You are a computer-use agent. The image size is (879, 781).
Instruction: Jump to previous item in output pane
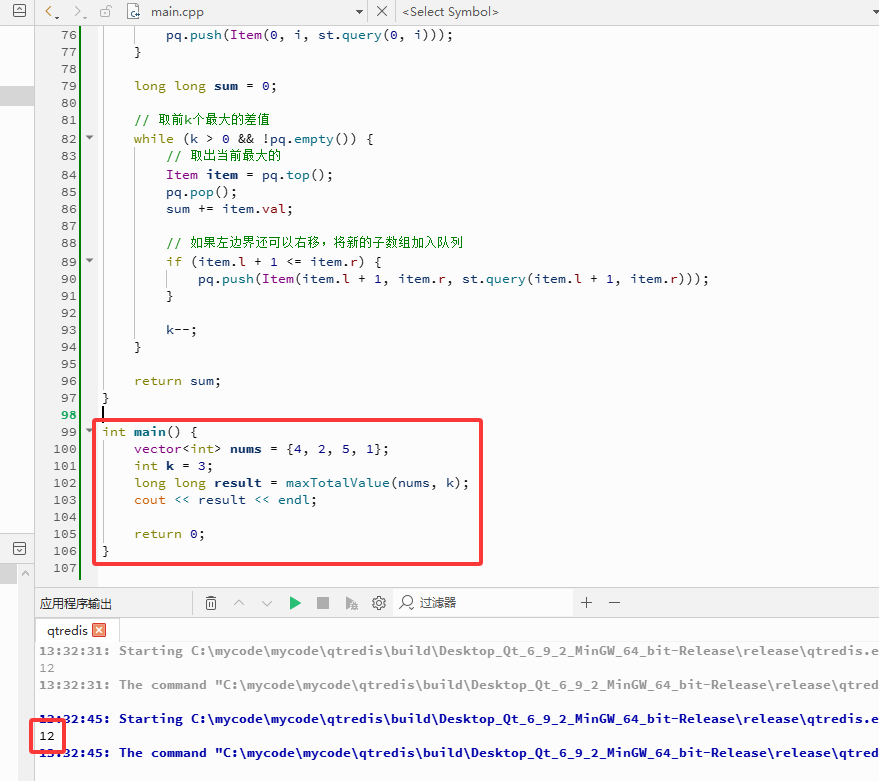(239, 603)
